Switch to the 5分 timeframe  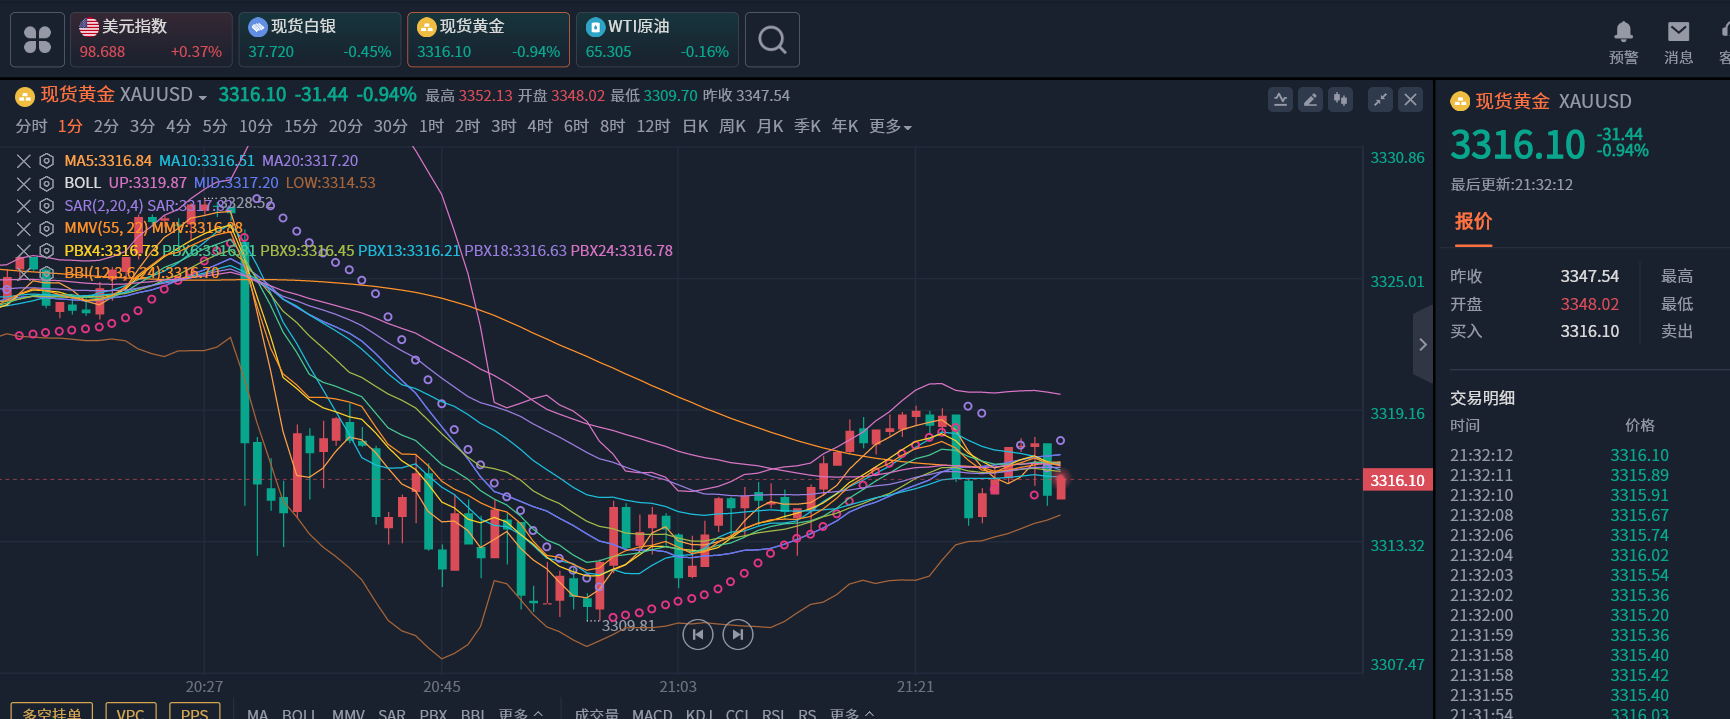[215, 127]
